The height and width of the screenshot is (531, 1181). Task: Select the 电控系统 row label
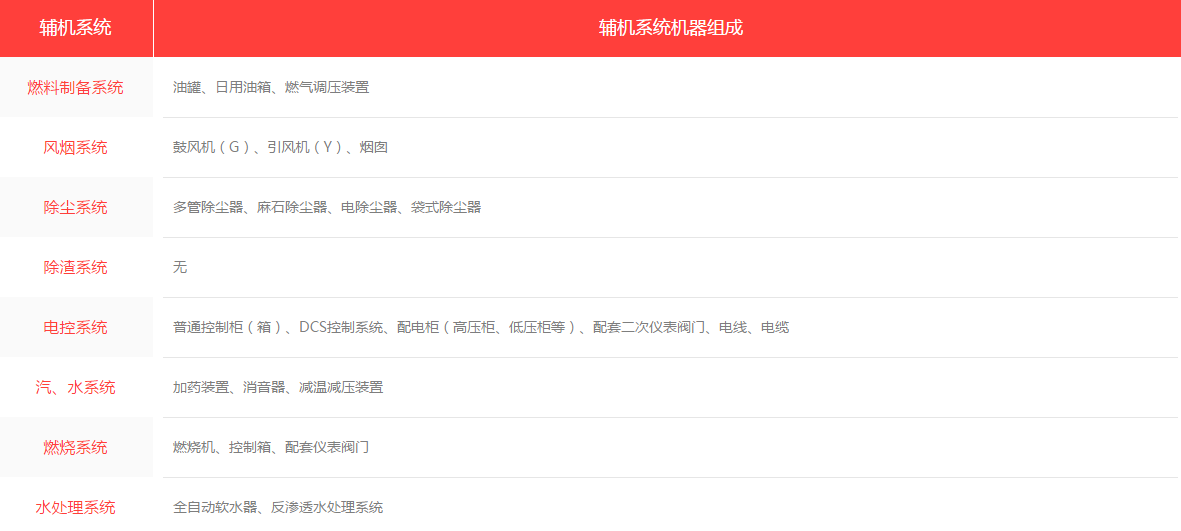click(76, 327)
